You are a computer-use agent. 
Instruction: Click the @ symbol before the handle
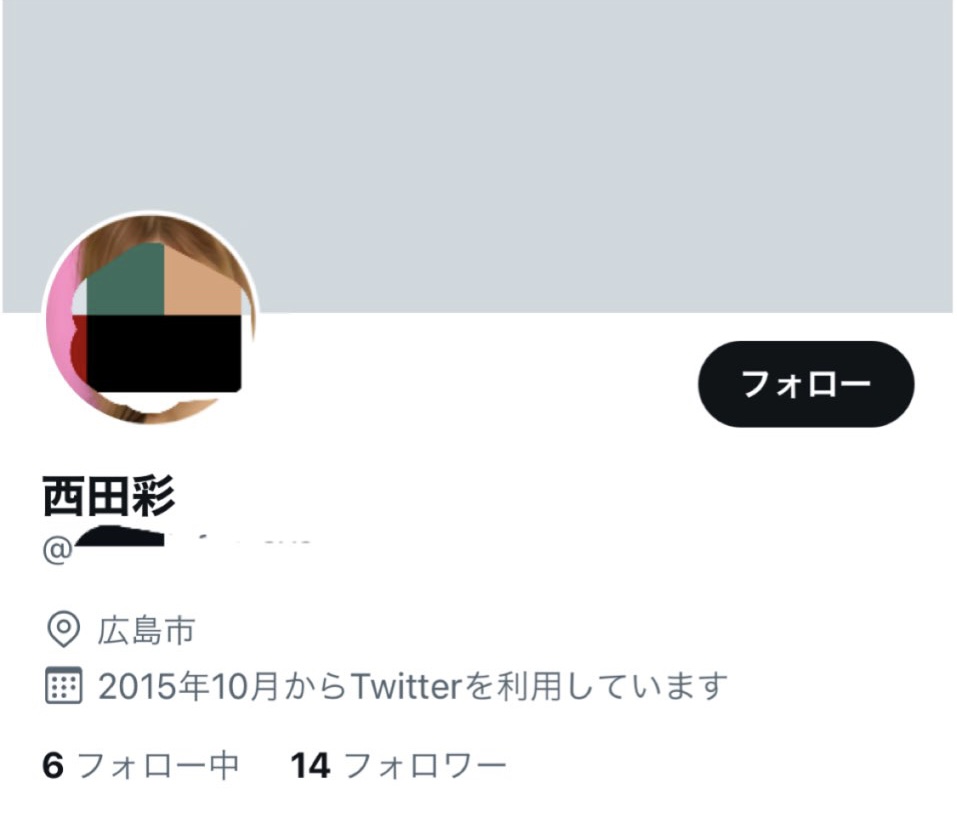click(x=57, y=550)
